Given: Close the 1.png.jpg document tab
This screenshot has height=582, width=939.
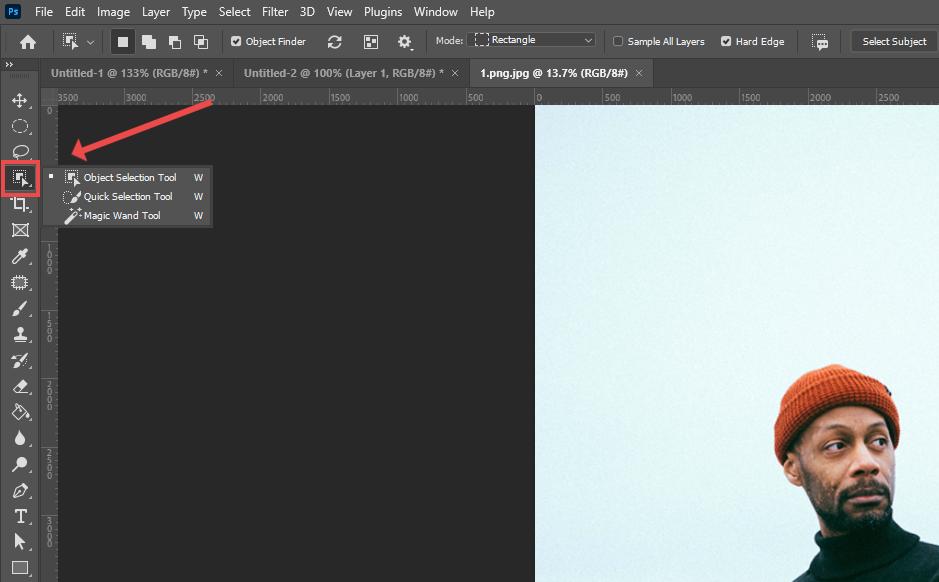Looking at the screenshot, I should pyautogui.click(x=638, y=72).
